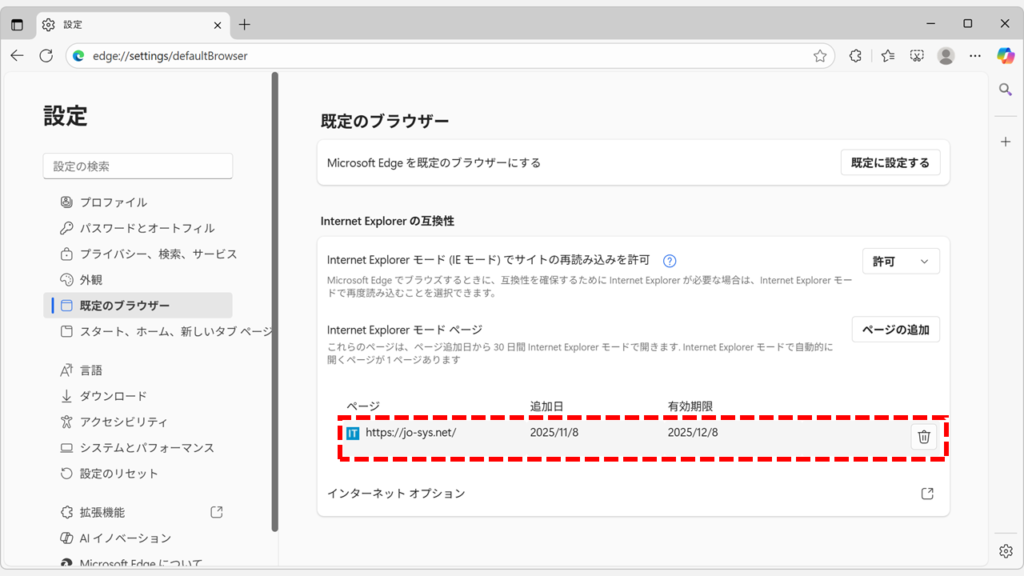Click the 設定の検索 search field
This screenshot has width=1024, height=576.
tap(137, 165)
